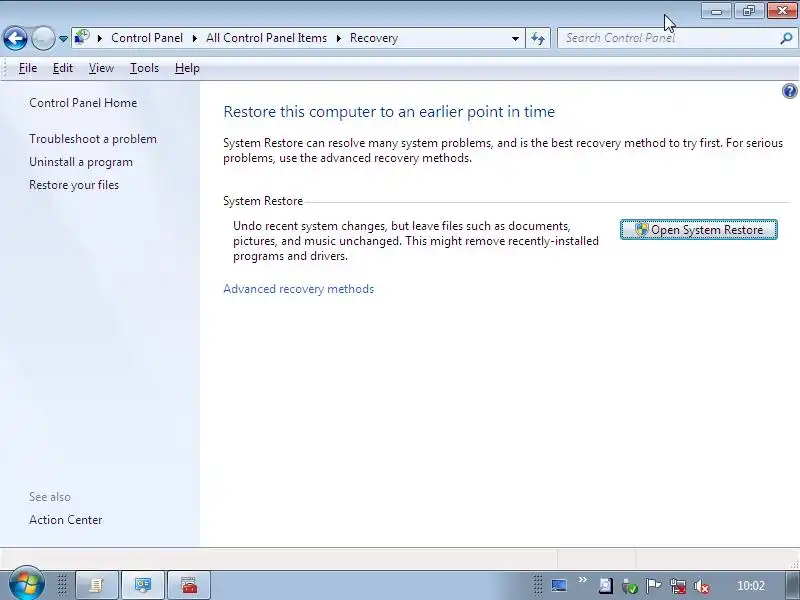Click Open System Restore button
The image size is (800, 600).
698,230
